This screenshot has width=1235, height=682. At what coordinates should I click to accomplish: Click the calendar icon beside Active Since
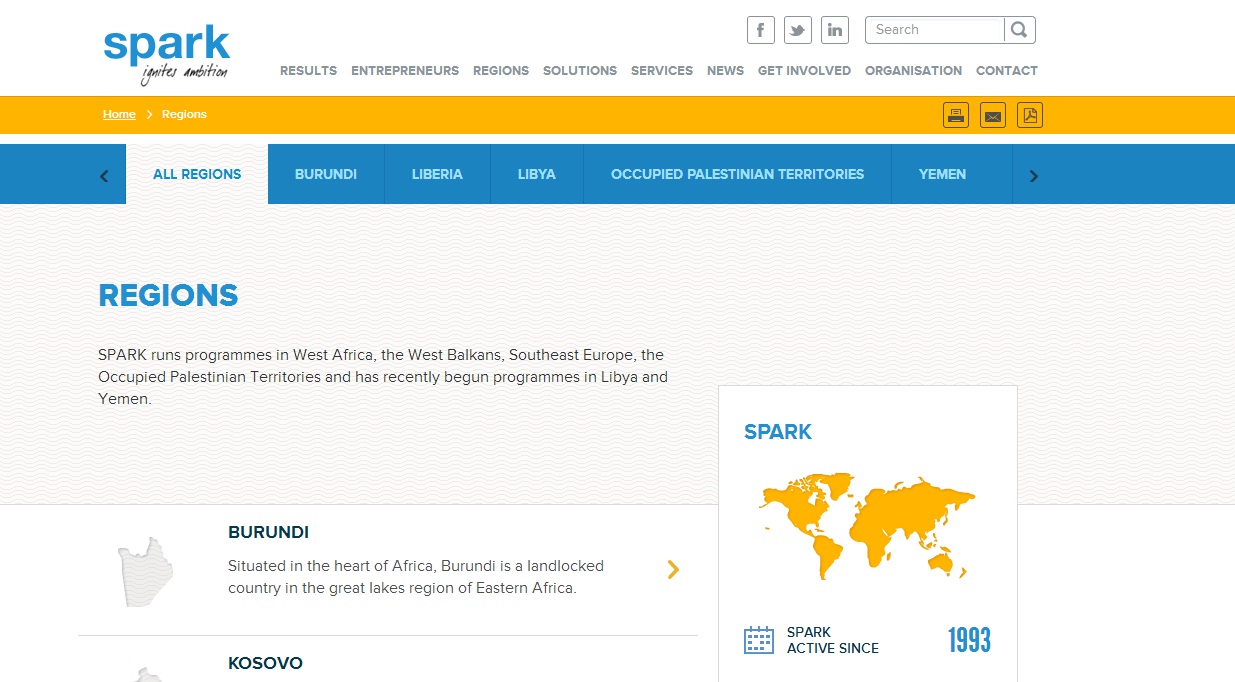(x=759, y=640)
